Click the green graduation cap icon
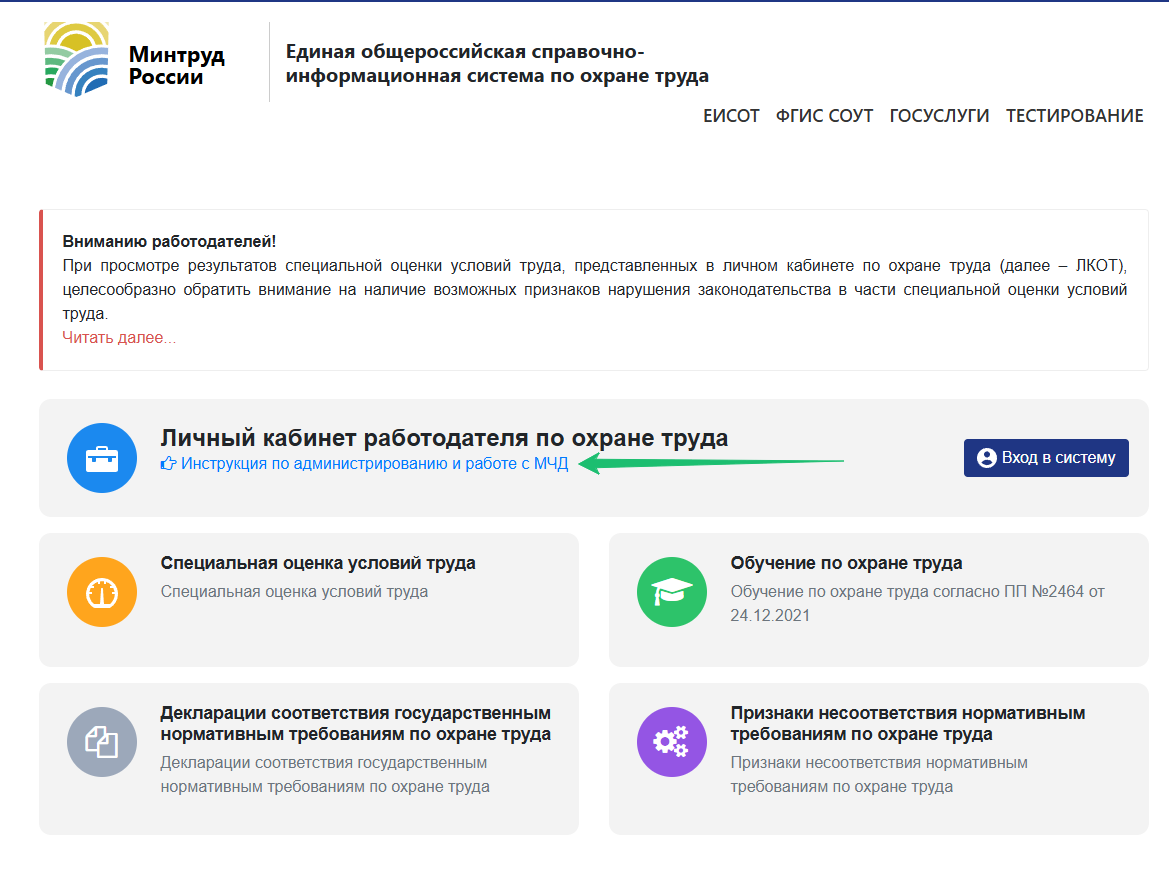1169x888 pixels. [671, 593]
